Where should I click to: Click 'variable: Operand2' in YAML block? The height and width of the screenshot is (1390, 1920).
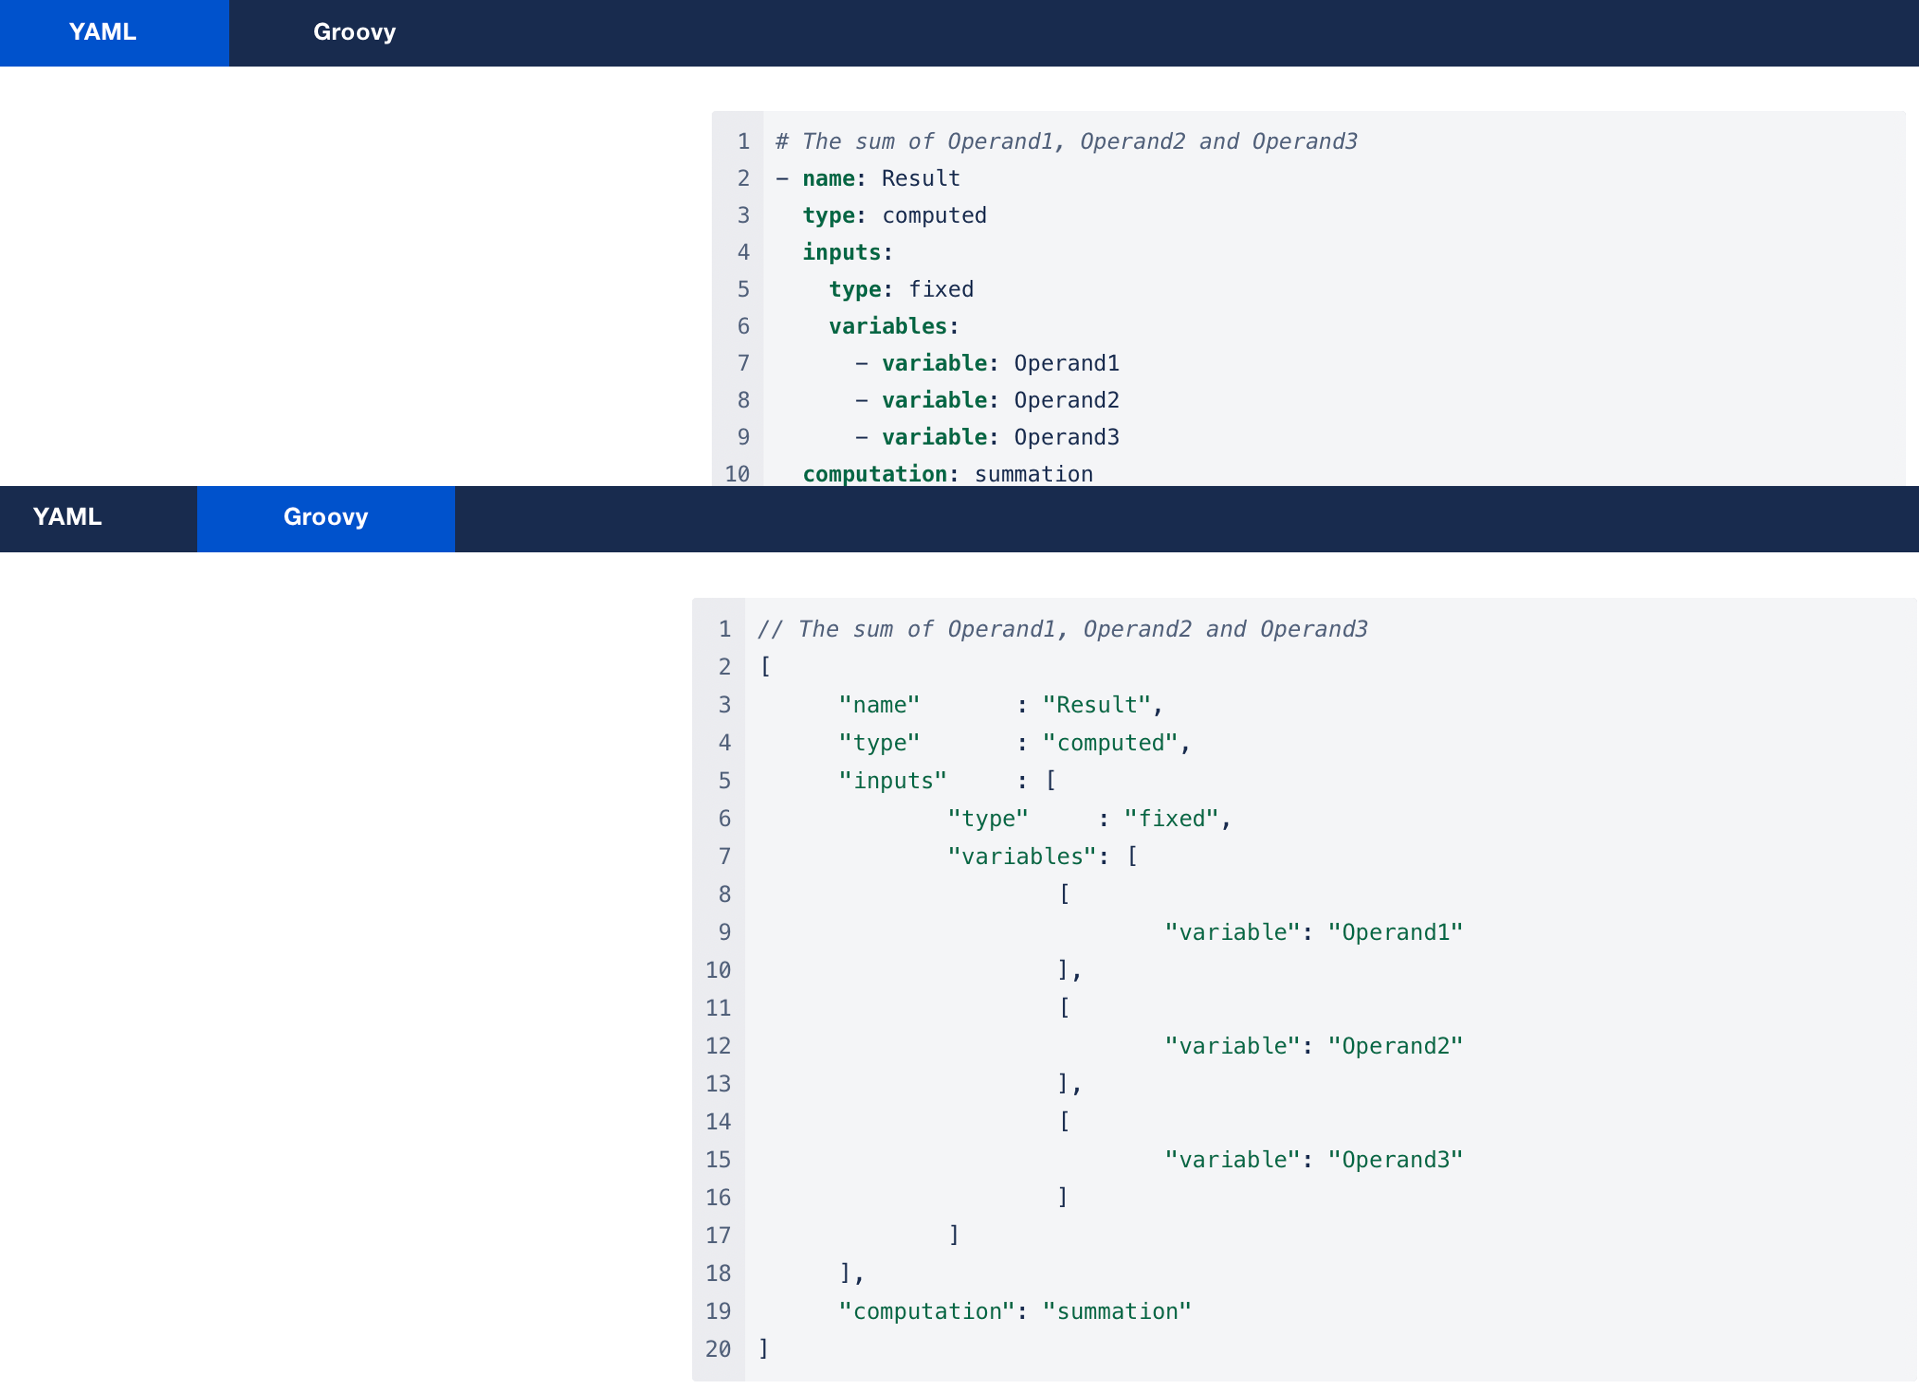(1000, 400)
